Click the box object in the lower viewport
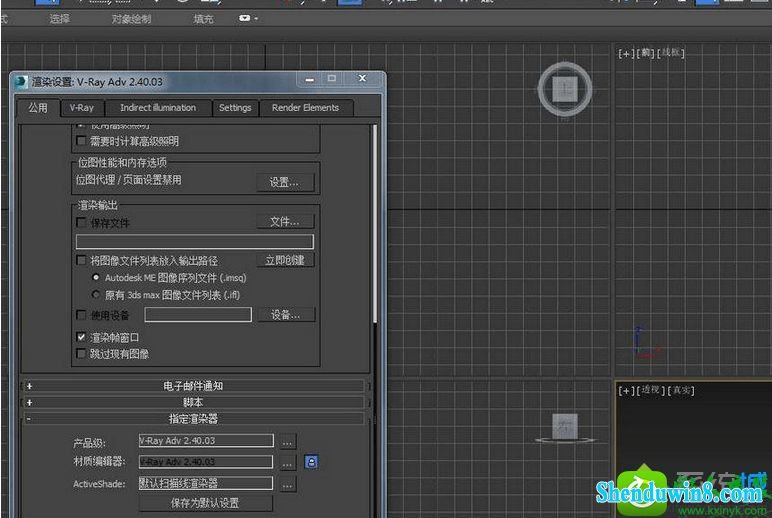772x518 pixels. 565,427
